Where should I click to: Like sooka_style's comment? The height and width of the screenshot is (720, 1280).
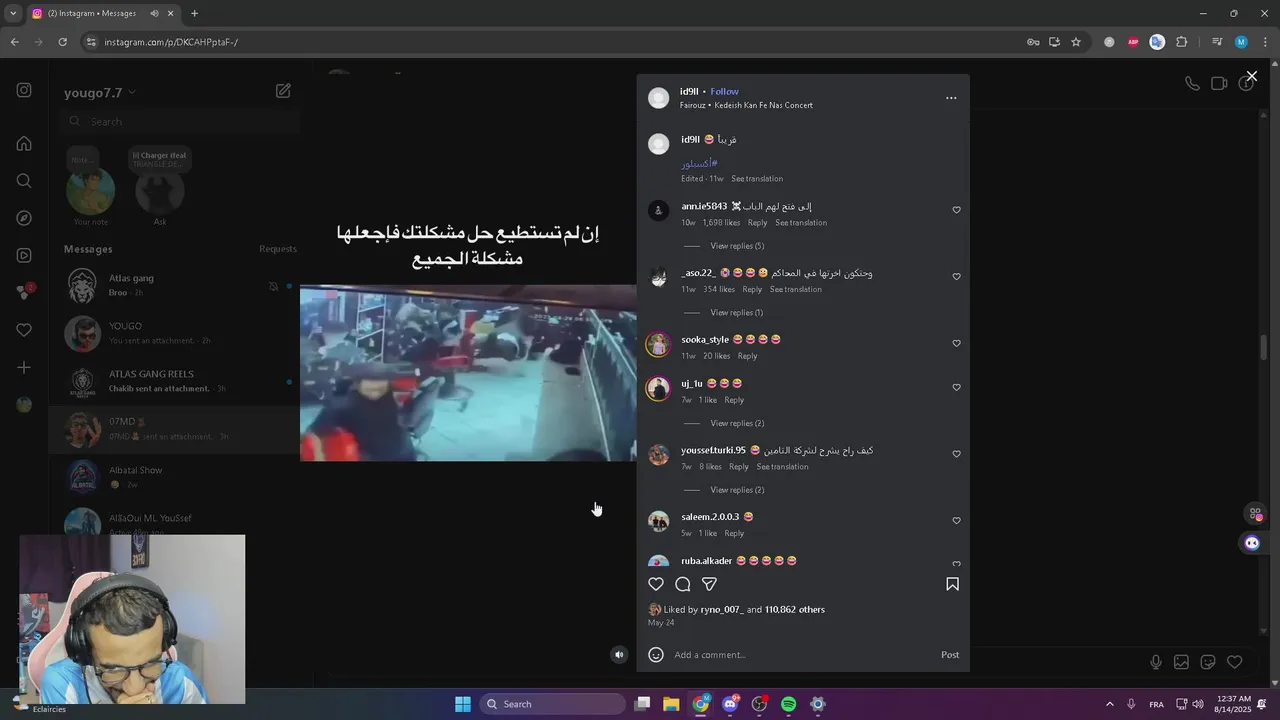tap(956, 343)
